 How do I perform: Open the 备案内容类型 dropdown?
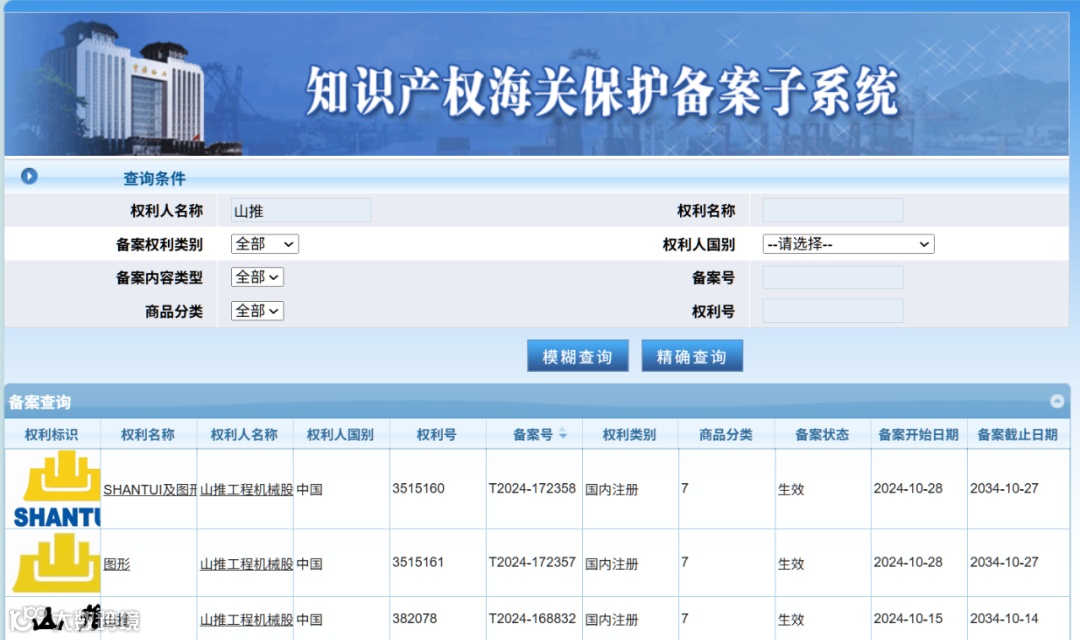(257, 277)
